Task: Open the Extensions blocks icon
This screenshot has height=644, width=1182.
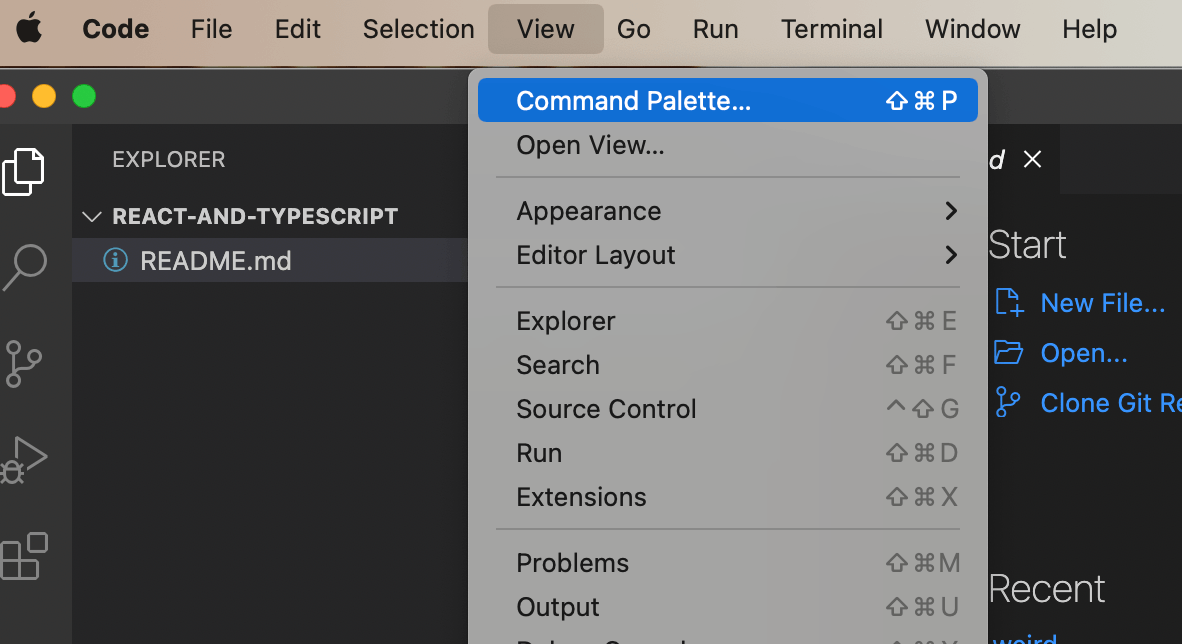Action: point(24,557)
